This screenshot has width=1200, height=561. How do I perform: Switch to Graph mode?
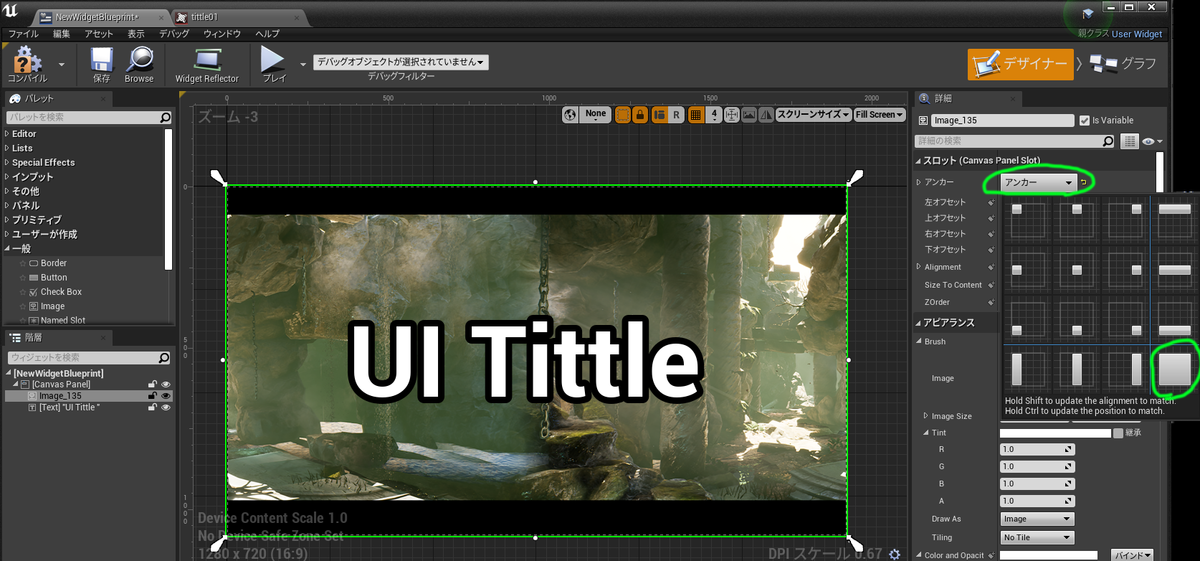(x=1124, y=64)
